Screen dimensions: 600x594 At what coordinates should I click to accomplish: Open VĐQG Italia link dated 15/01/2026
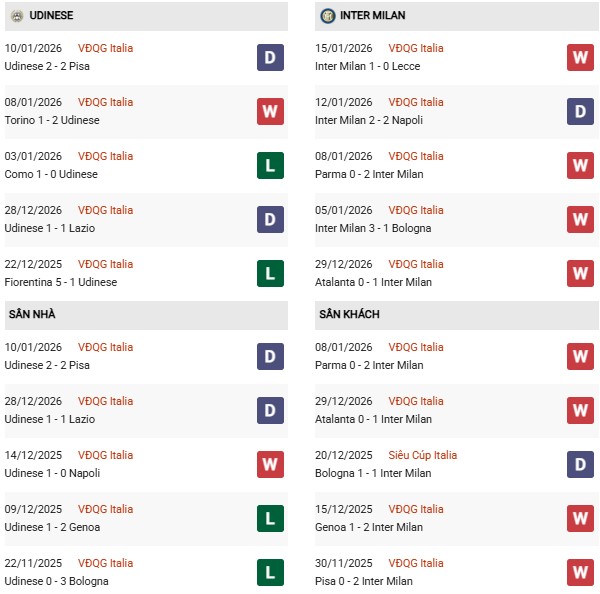coord(416,48)
